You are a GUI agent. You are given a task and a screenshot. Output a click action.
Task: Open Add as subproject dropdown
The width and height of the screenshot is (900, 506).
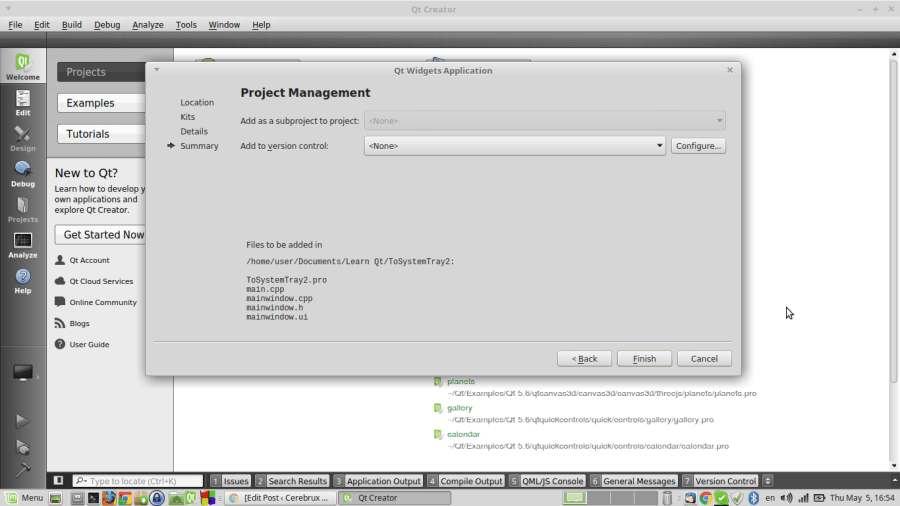click(x=545, y=120)
